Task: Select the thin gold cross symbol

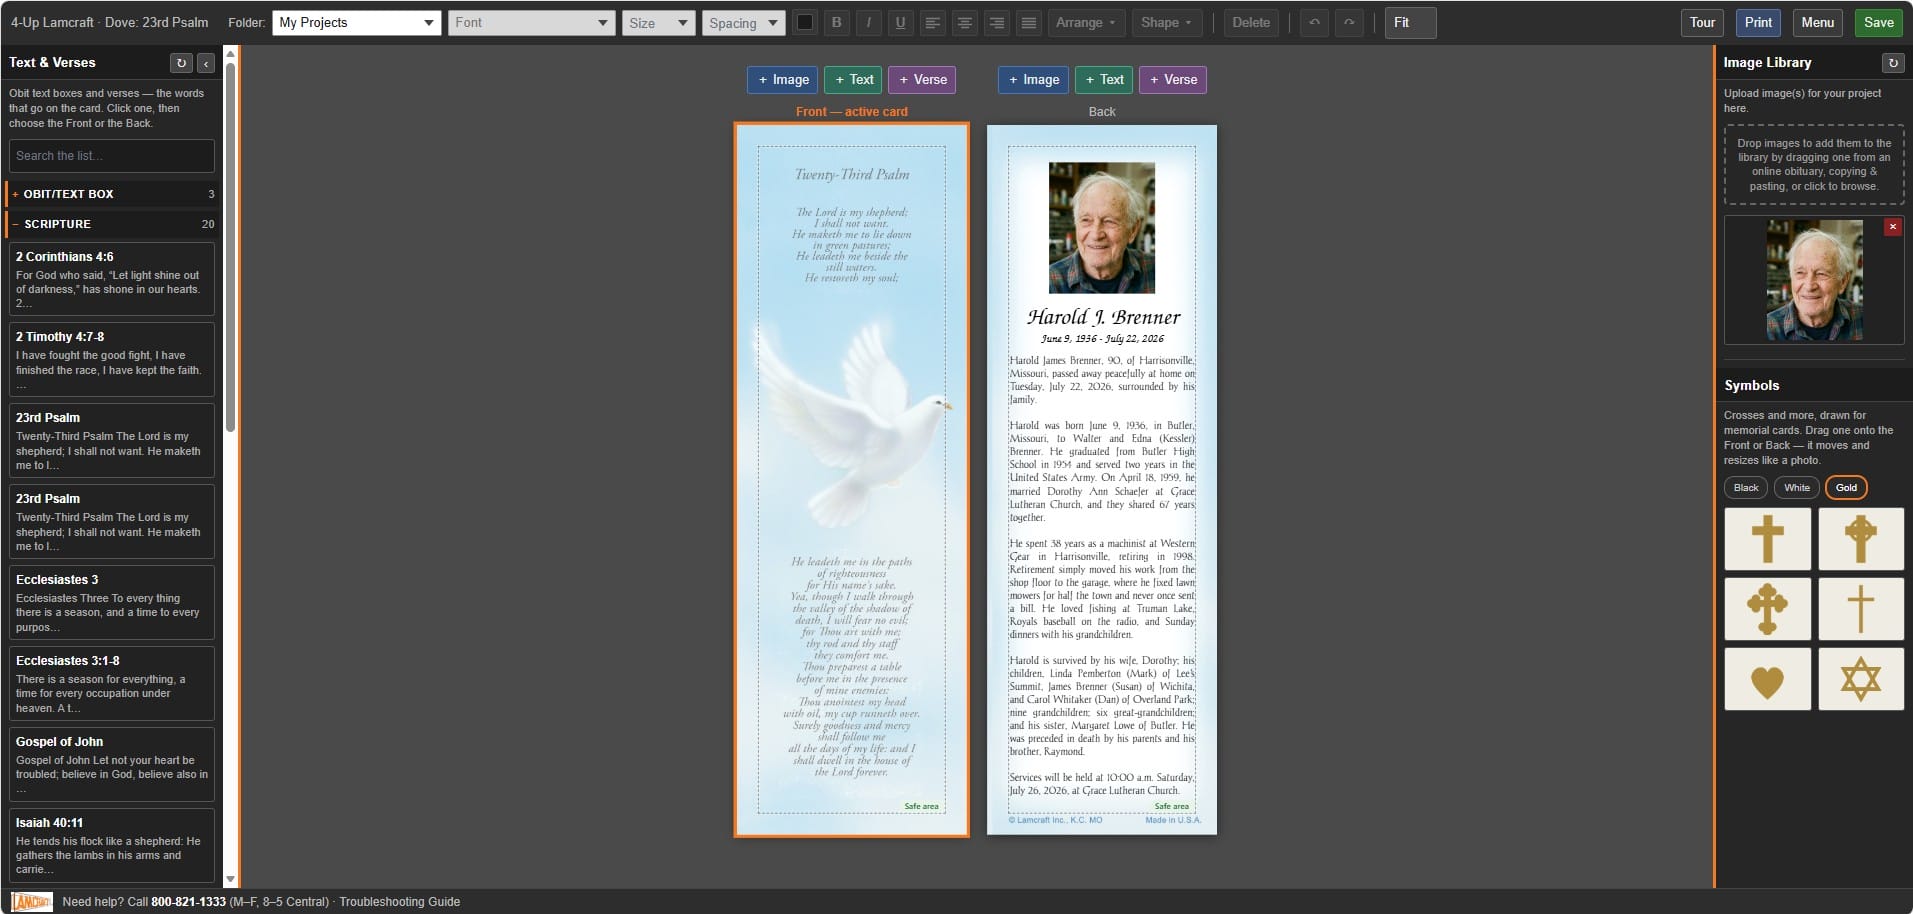Action: (1860, 609)
